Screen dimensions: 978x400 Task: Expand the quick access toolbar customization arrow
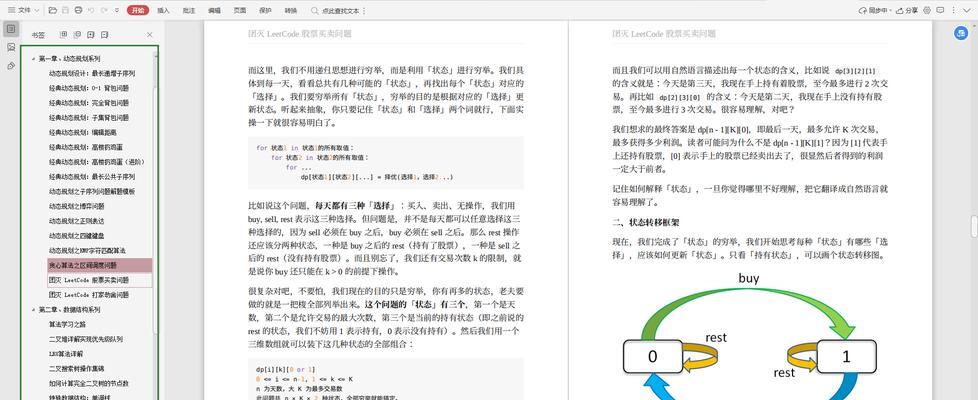[x=117, y=11]
